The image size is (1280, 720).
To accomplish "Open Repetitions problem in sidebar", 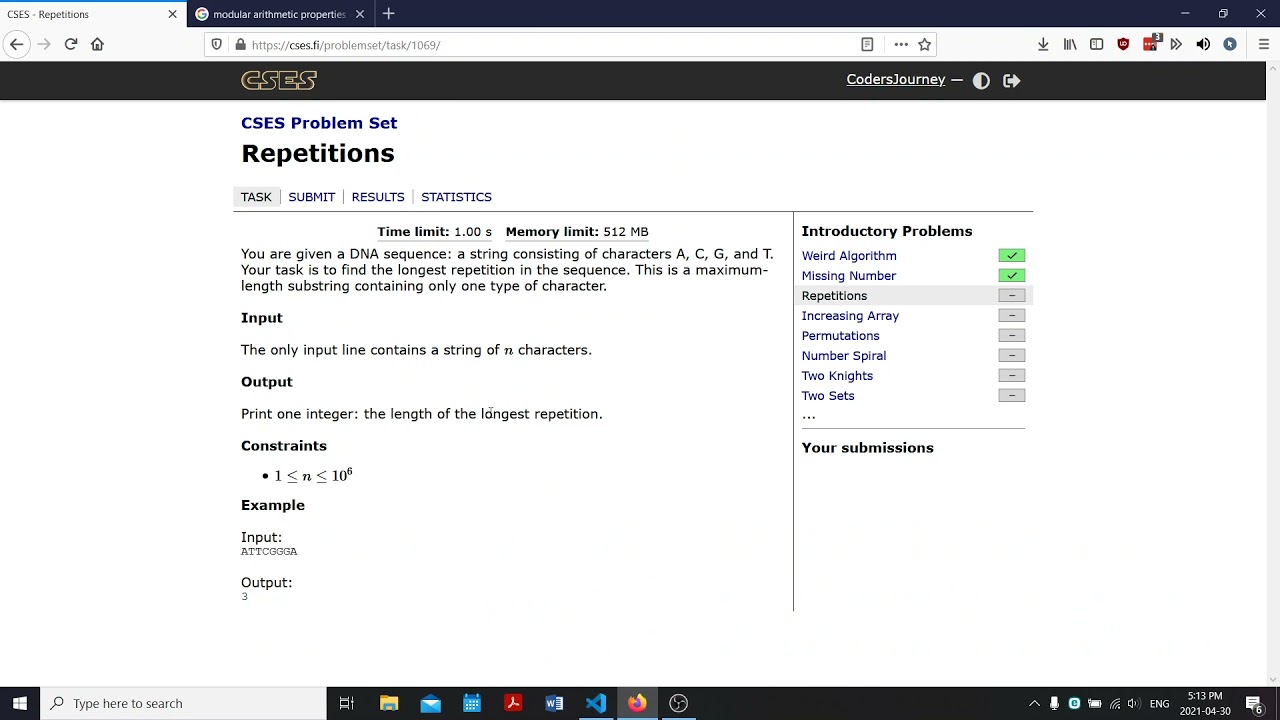I will click(834, 296).
